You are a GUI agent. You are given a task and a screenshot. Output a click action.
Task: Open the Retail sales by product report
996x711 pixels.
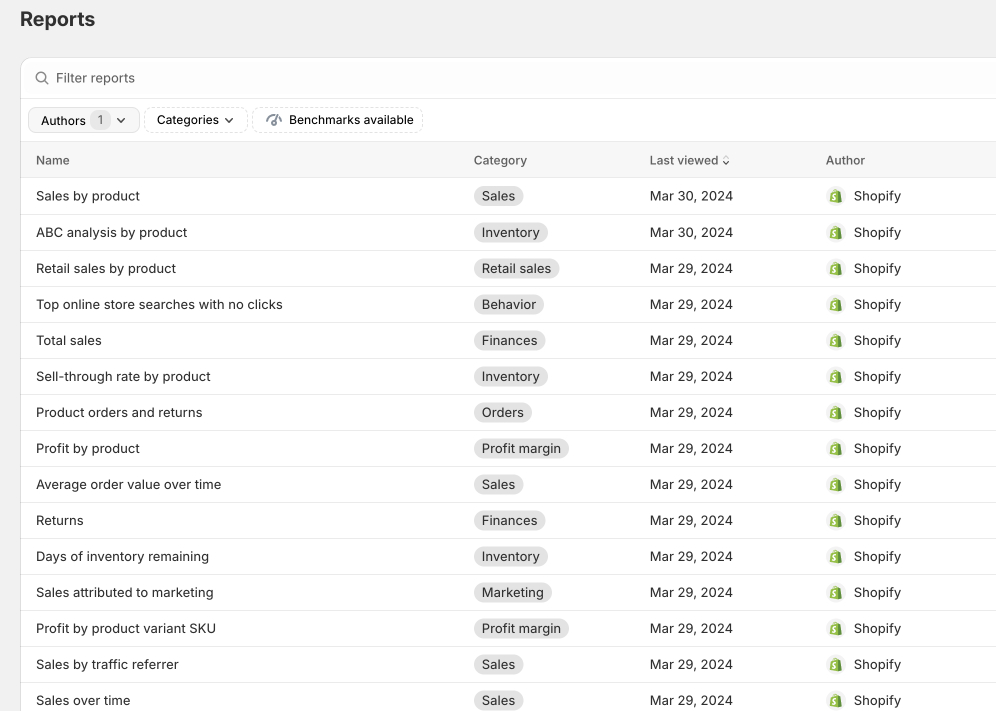106,269
